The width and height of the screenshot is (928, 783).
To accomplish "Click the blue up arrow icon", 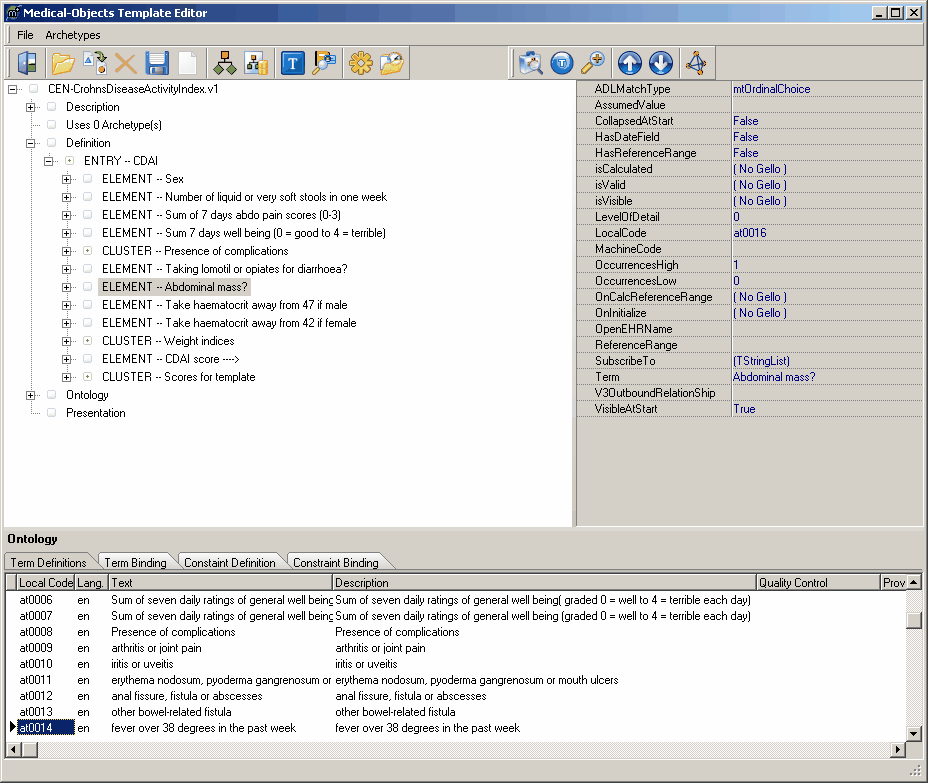I will pos(629,63).
